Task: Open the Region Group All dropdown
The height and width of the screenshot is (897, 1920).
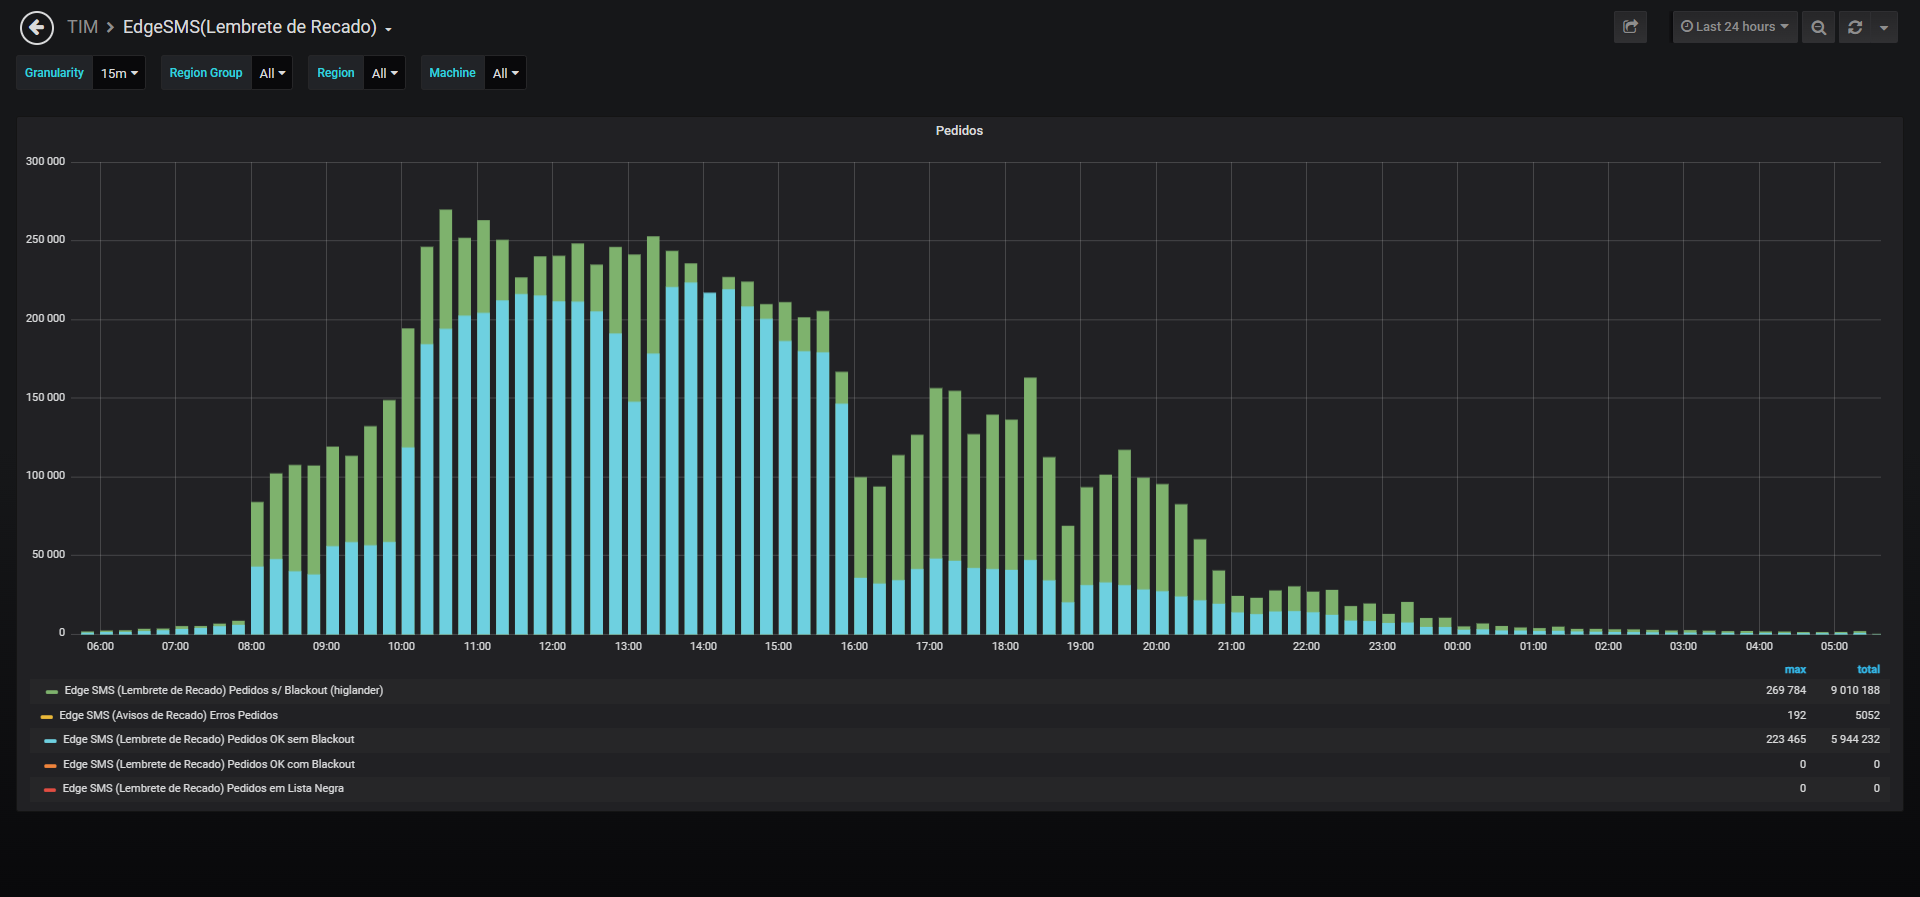Action: [x=272, y=73]
